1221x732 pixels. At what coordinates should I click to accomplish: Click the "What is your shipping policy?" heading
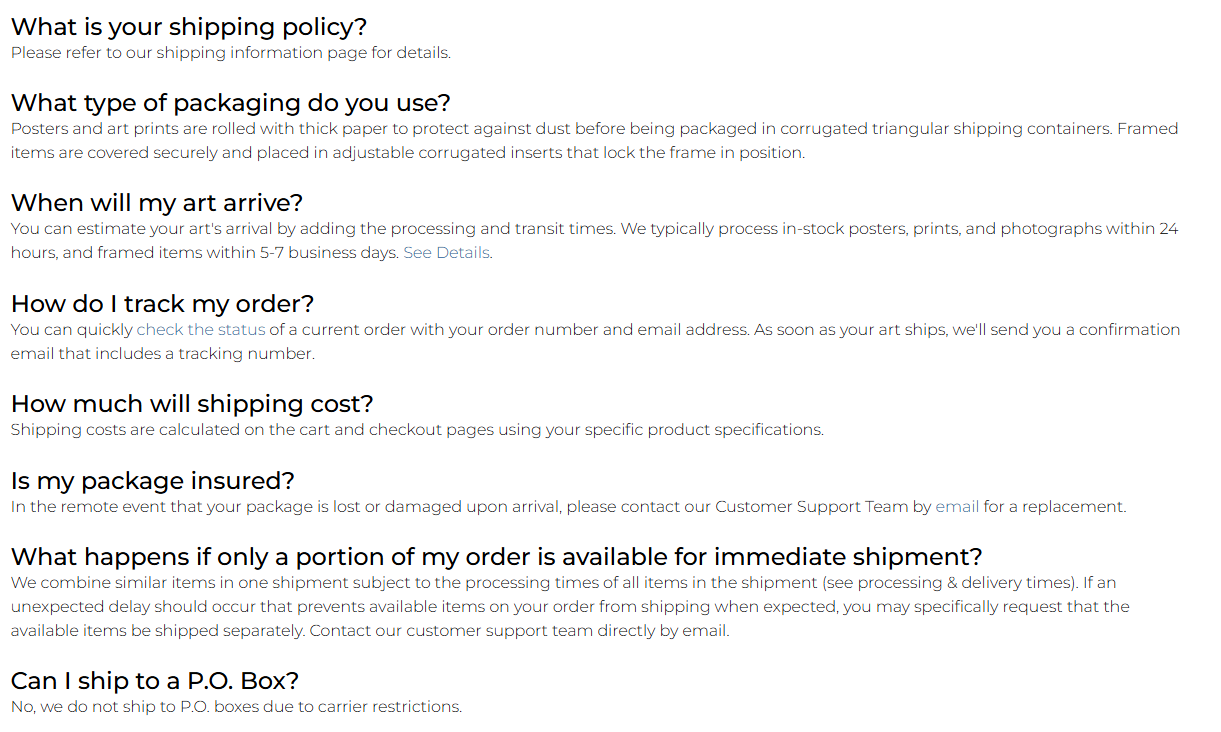pyautogui.click(x=189, y=27)
